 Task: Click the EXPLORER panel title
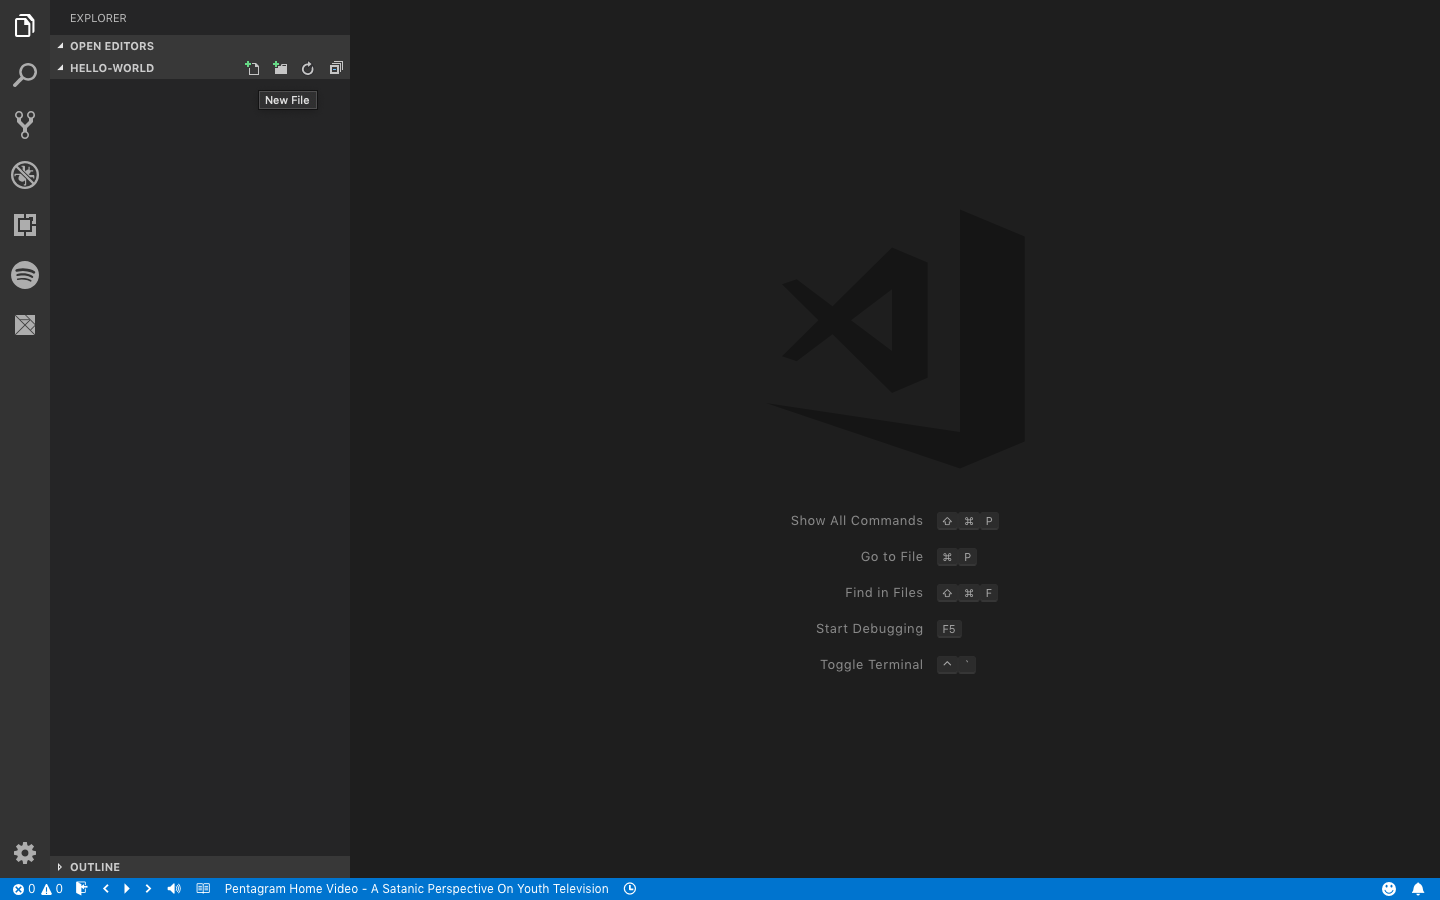click(98, 18)
